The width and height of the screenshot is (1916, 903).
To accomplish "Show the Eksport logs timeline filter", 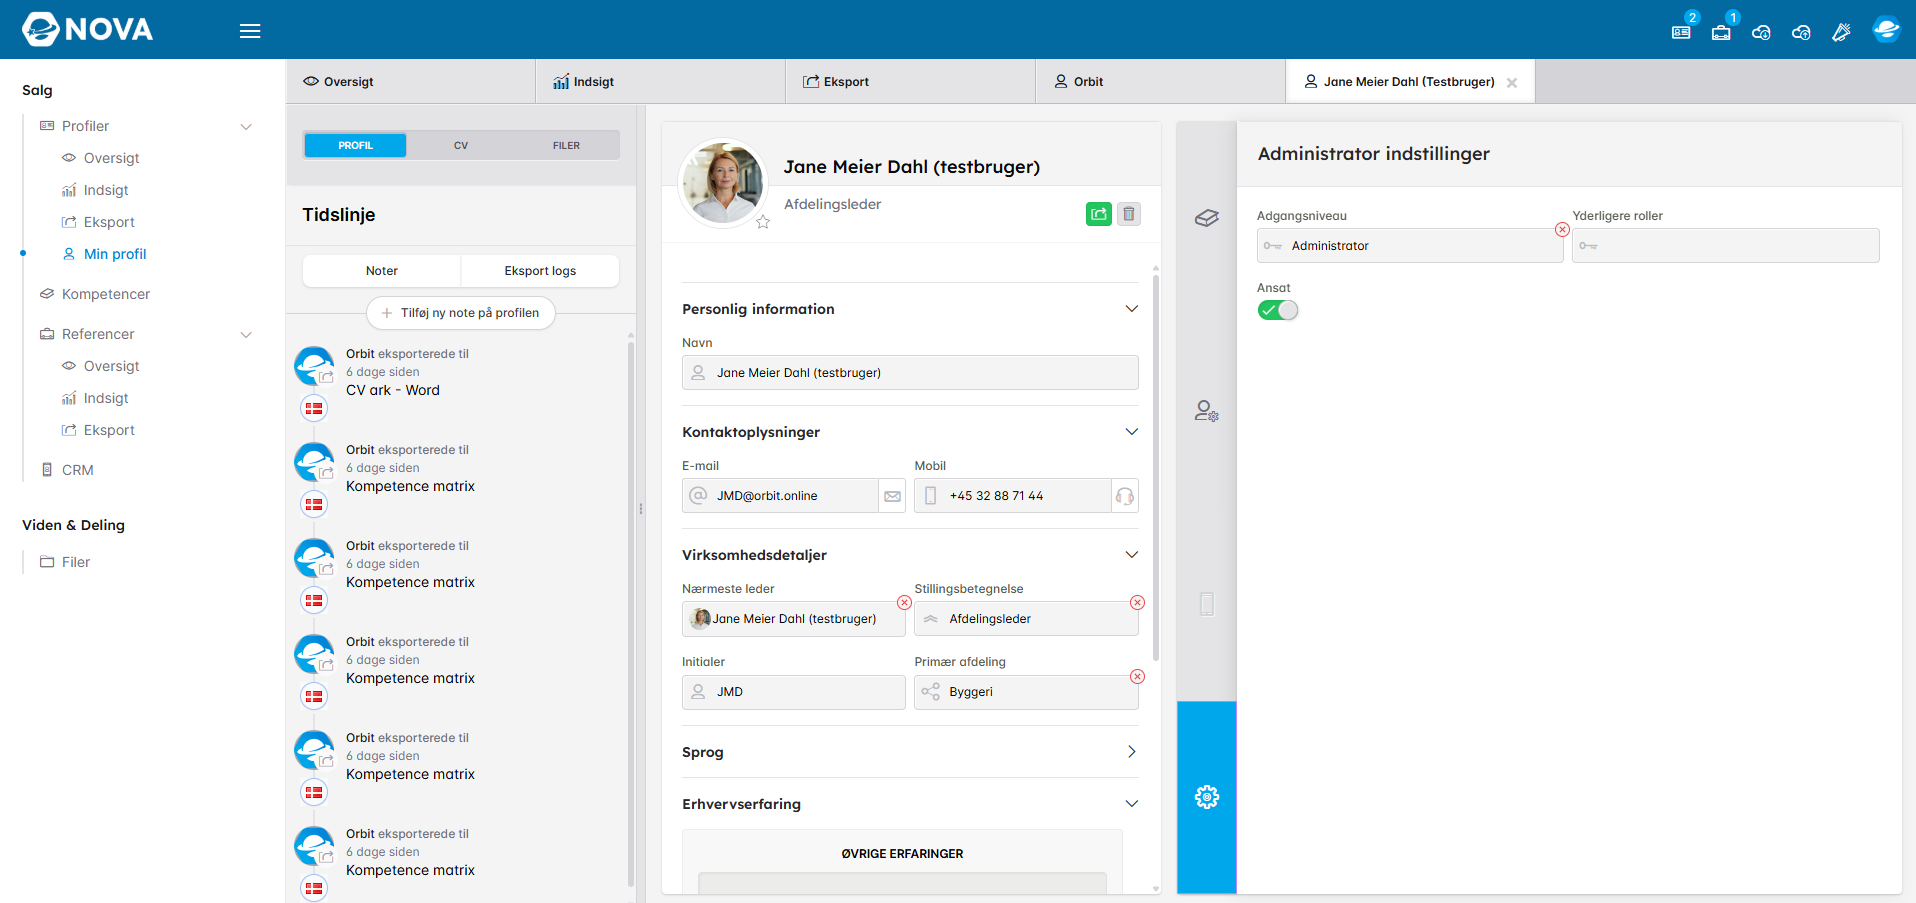I will [x=540, y=271].
